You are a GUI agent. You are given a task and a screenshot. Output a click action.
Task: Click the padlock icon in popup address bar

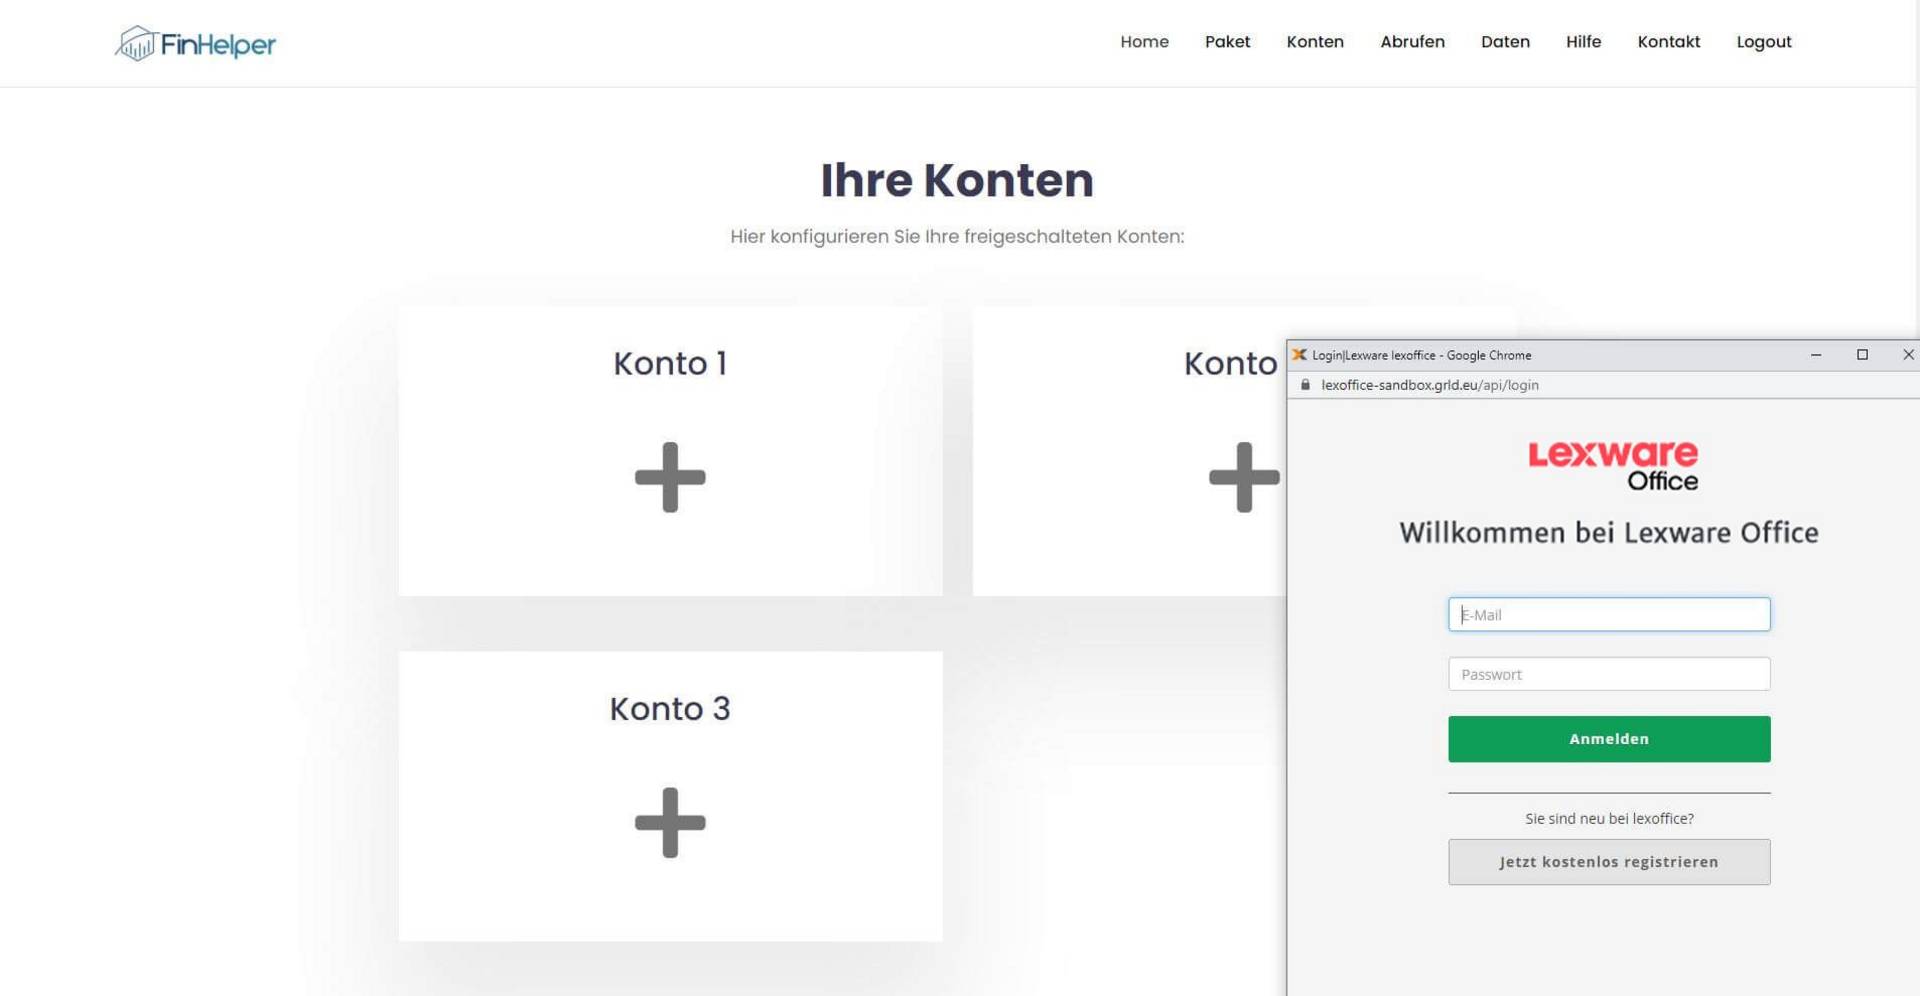click(x=1305, y=385)
